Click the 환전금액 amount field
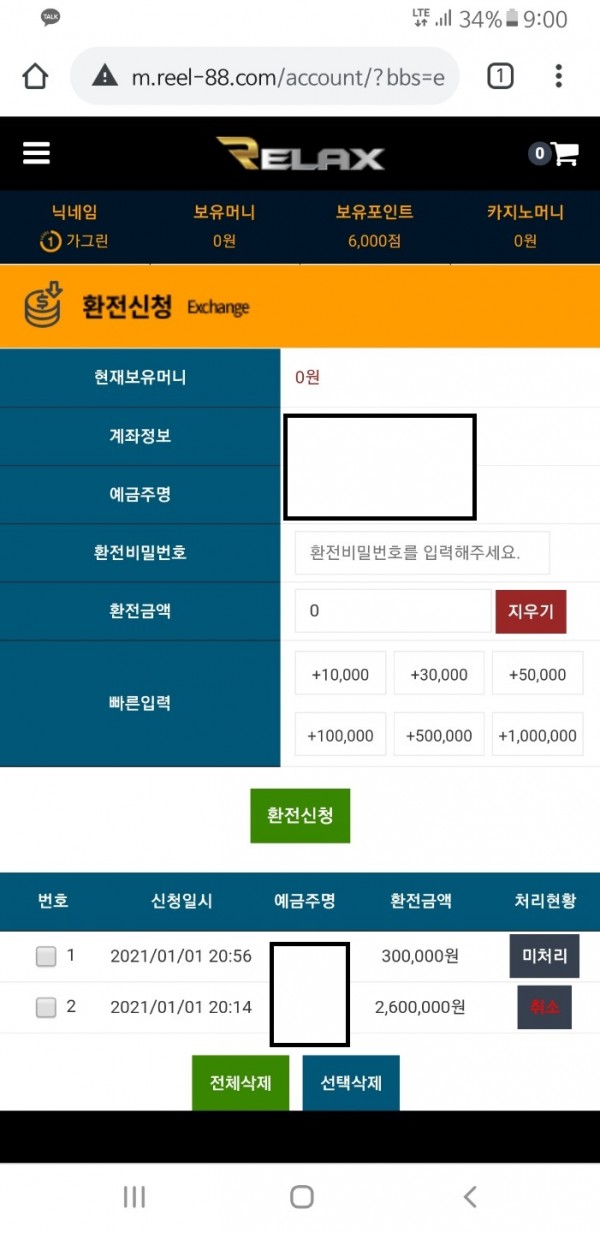The height and width of the screenshot is (1233, 600). [x=392, y=611]
